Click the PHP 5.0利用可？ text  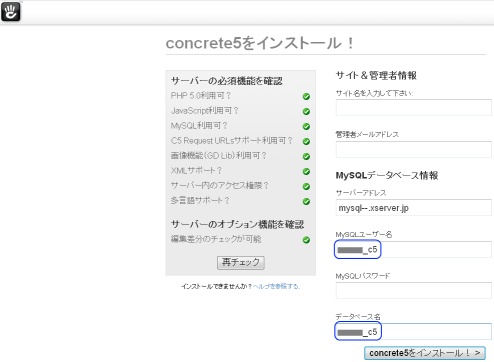click(201, 96)
